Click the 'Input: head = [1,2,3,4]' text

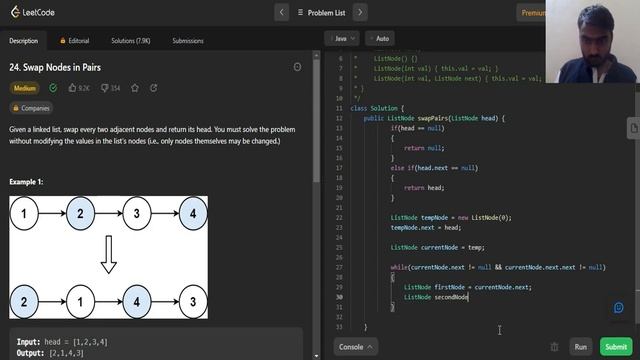tap(62, 342)
